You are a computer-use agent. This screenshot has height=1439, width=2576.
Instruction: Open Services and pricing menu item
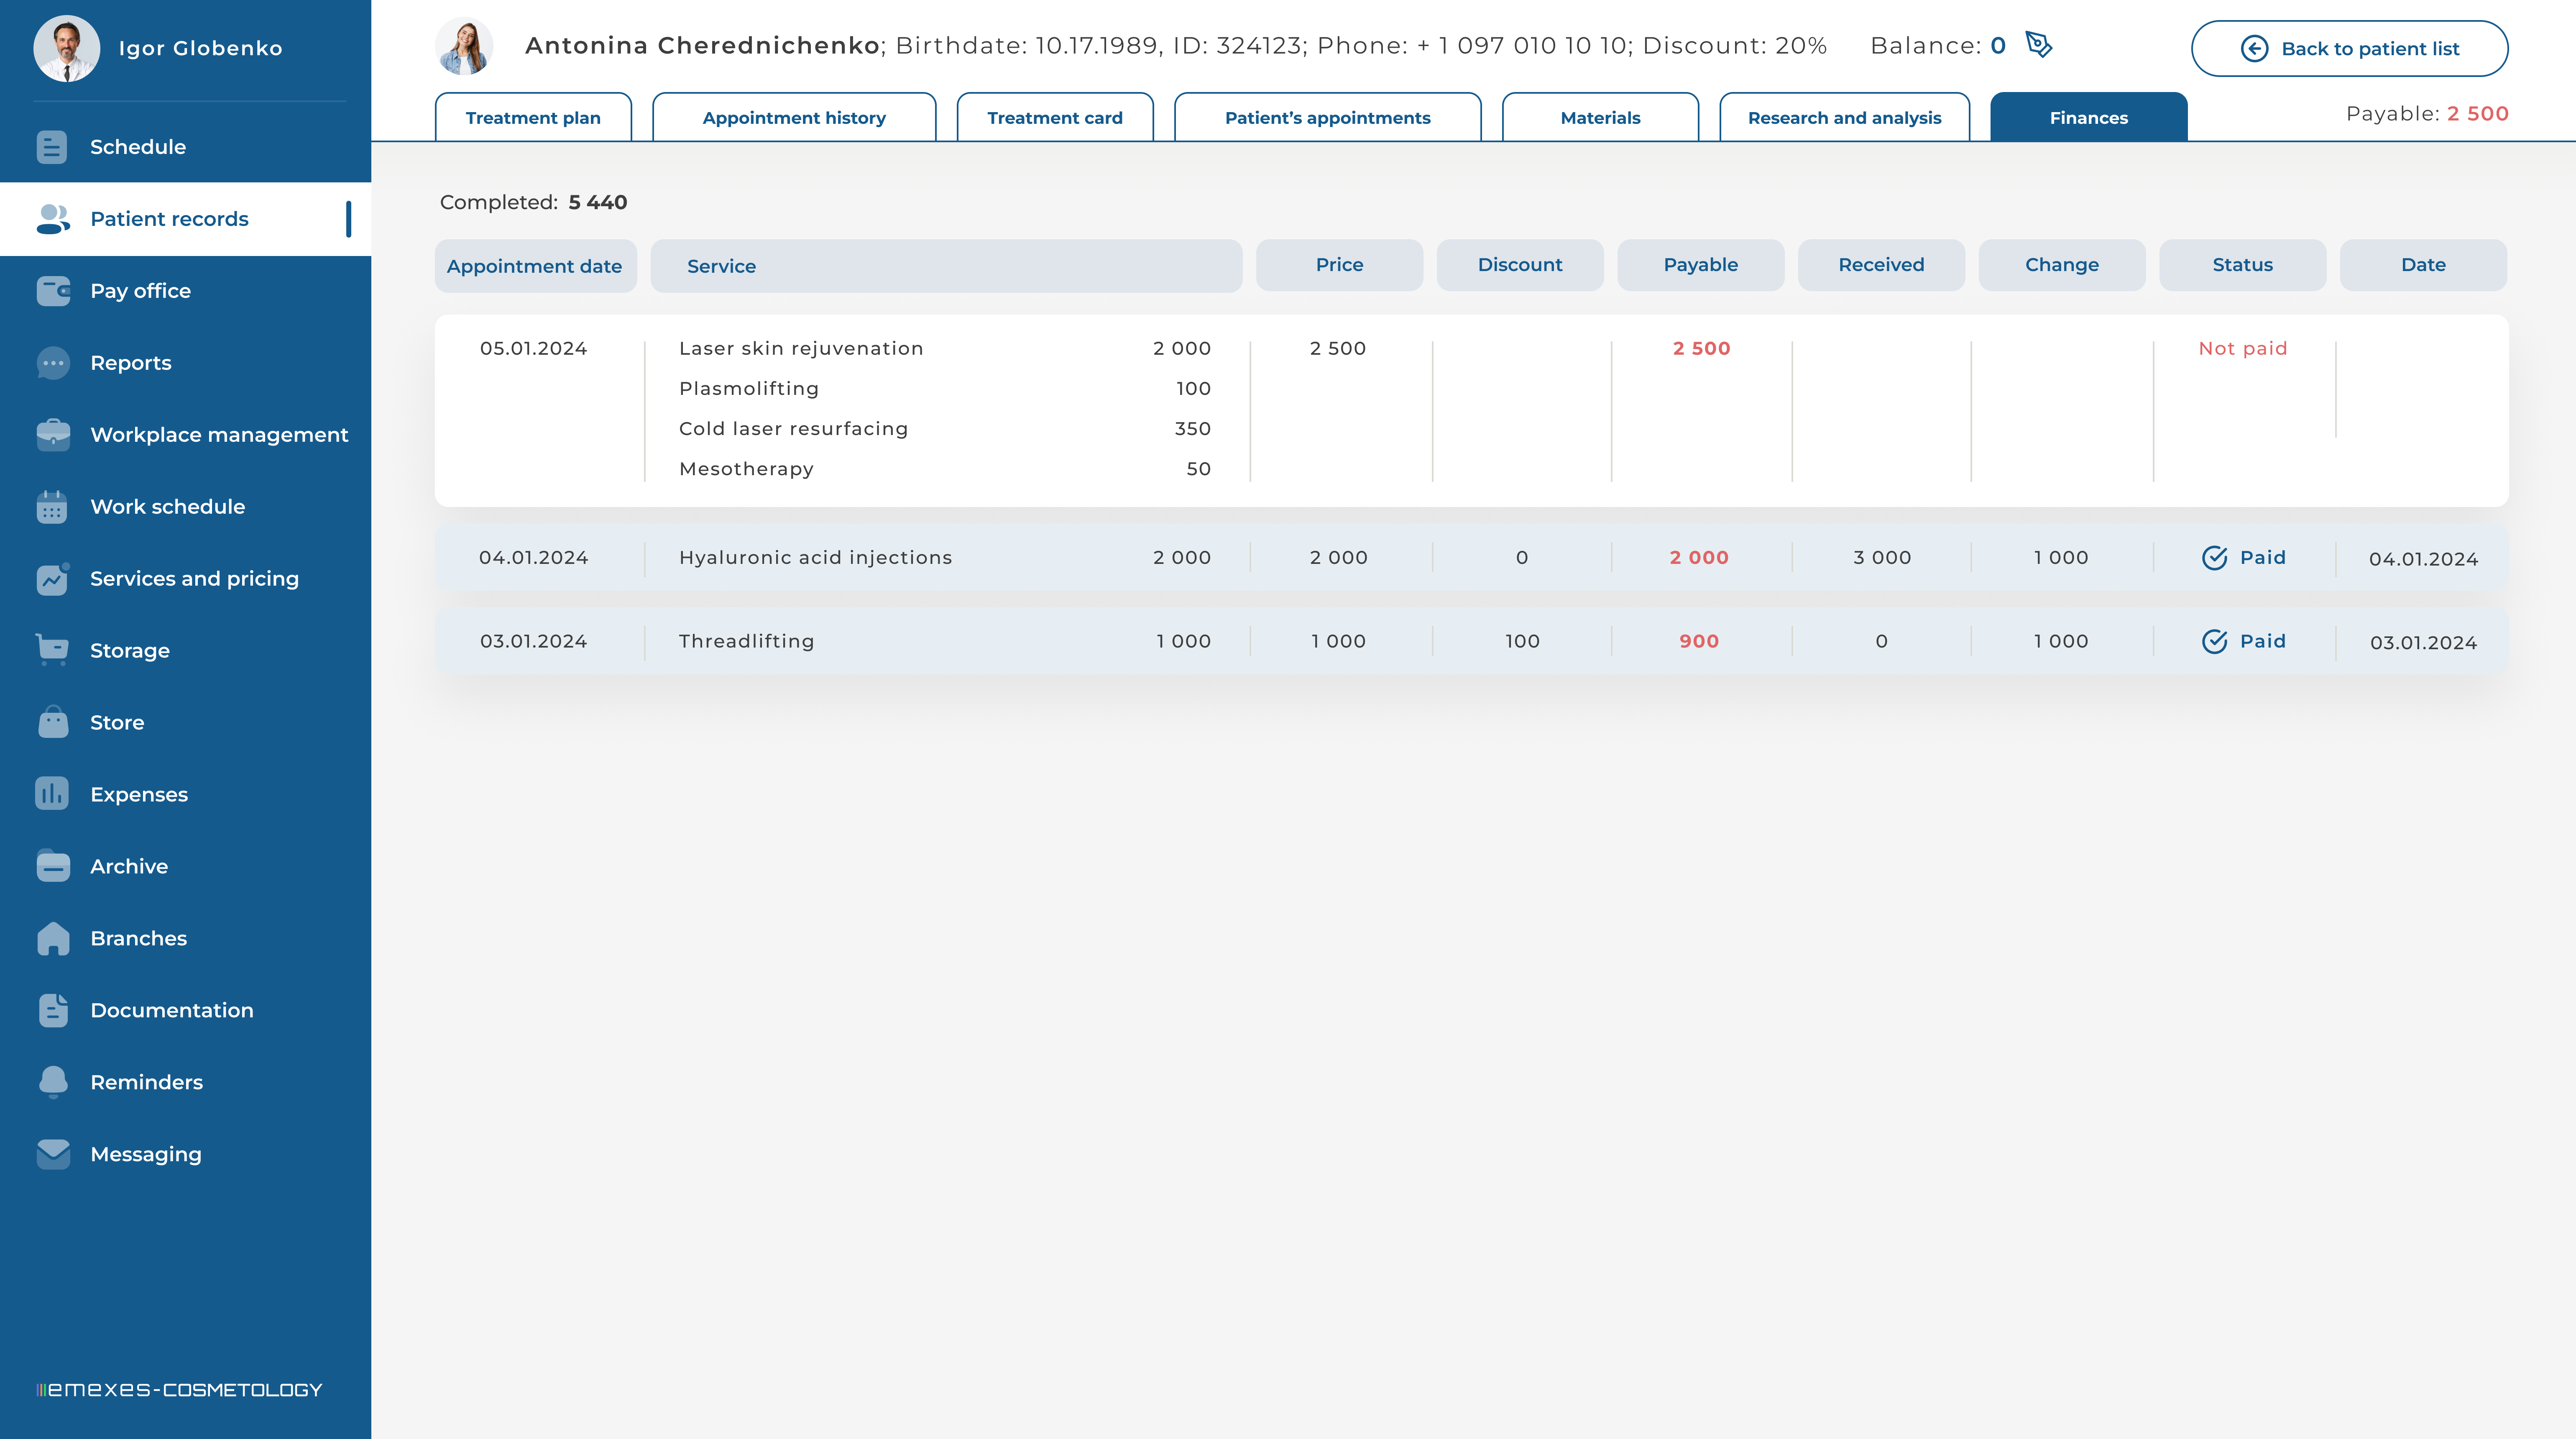tap(194, 579)
